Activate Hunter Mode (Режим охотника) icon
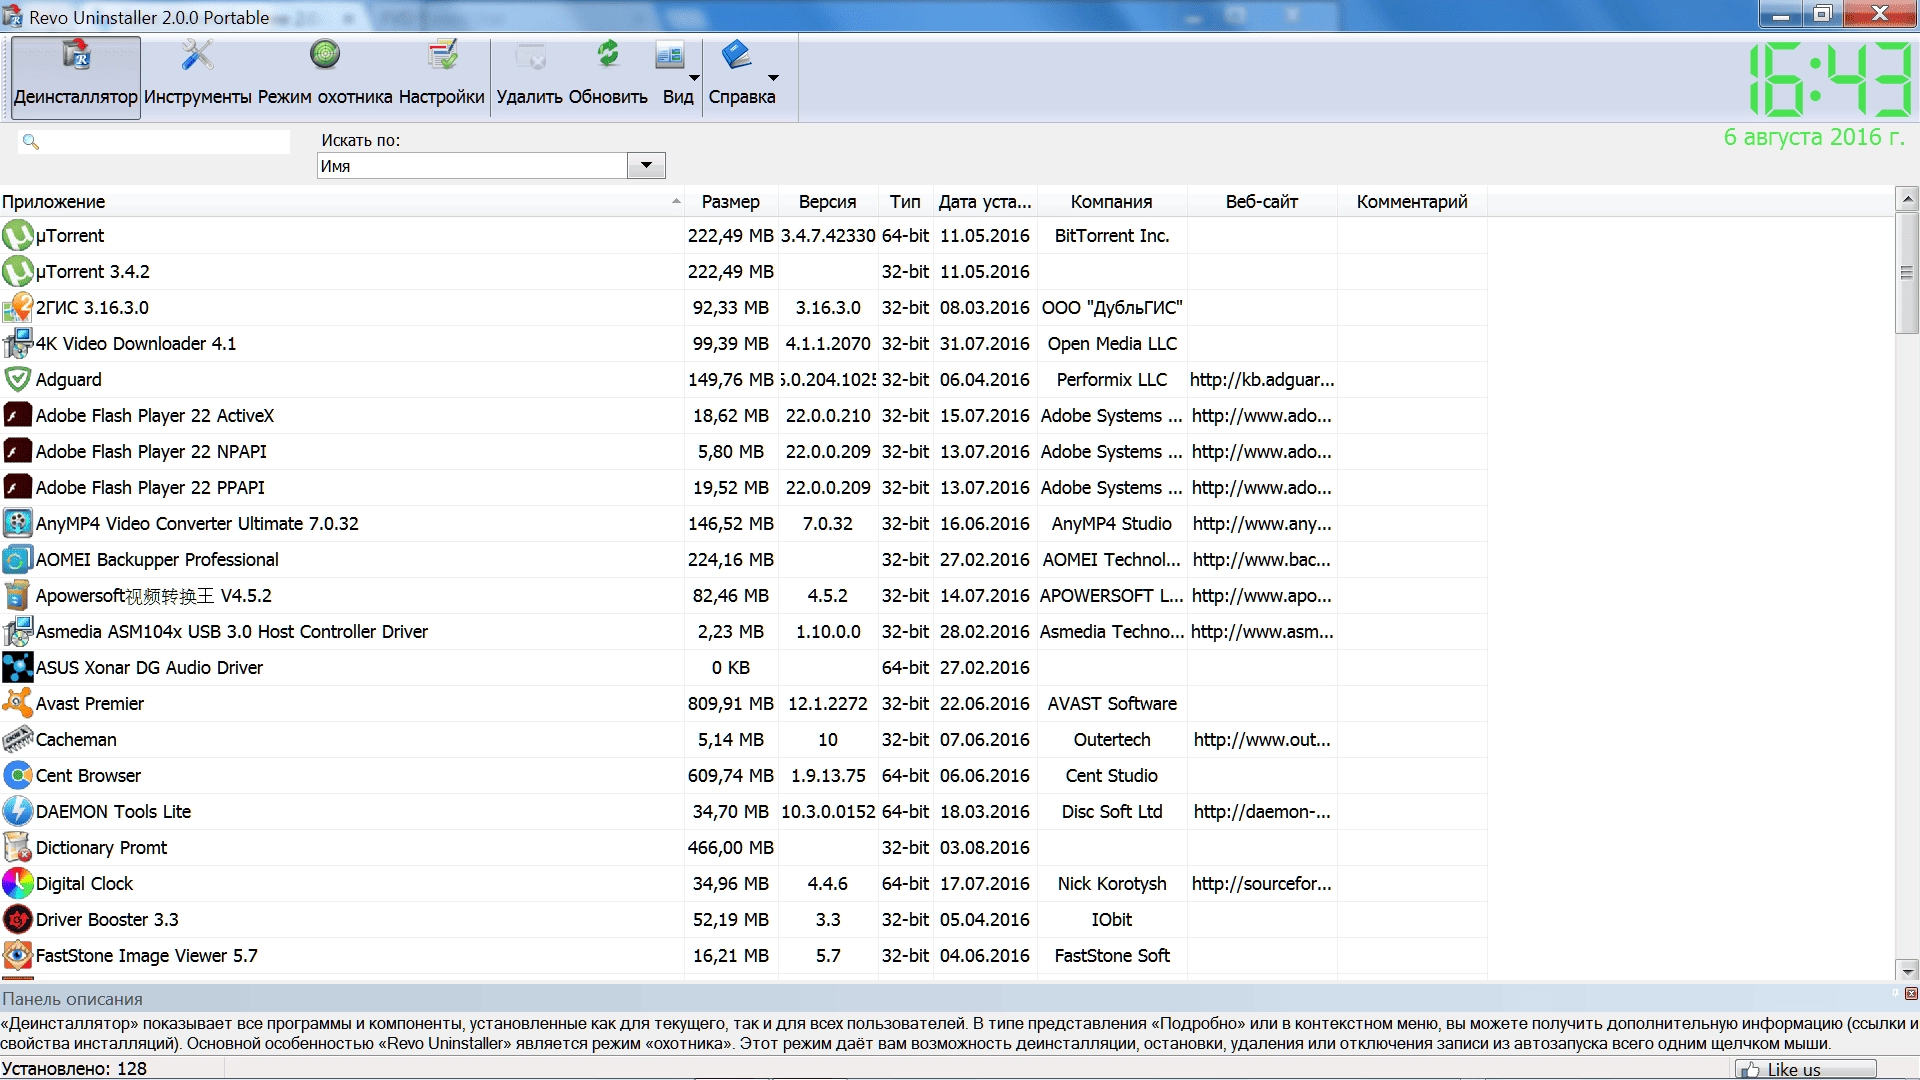 (325, 56)
